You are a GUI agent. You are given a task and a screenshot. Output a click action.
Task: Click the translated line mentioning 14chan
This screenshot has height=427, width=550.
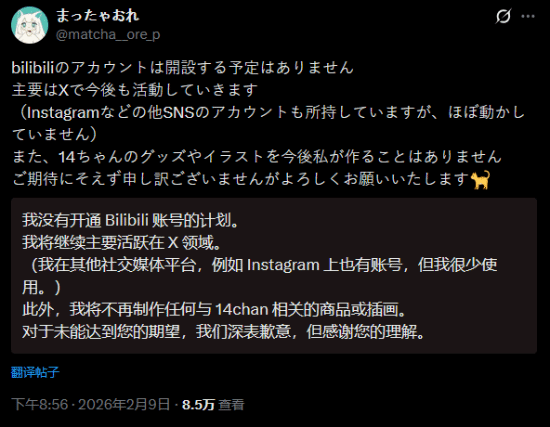[215, 309]
